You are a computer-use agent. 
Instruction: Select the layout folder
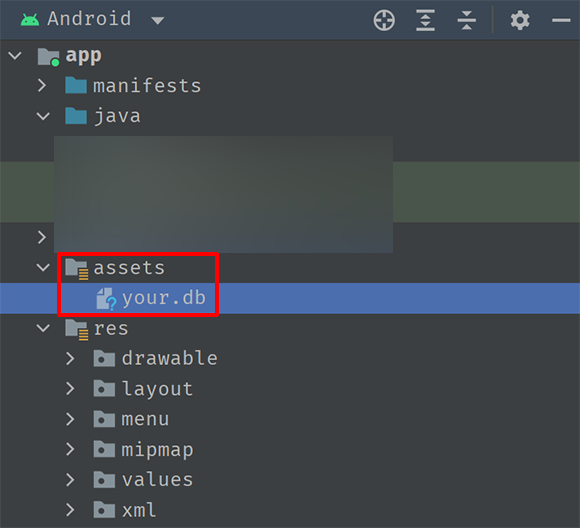[x=157, y=389]
